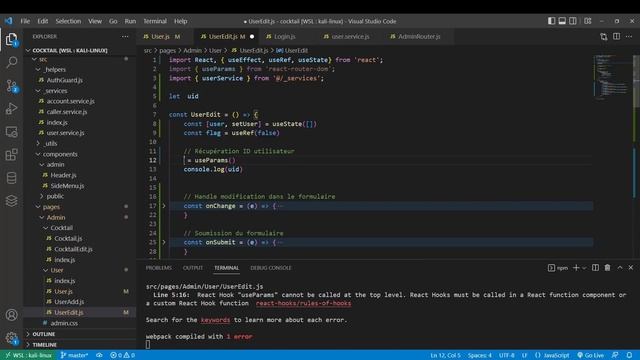Split the terminal panel
Screen dimensions: 640x360
[596, 268]
